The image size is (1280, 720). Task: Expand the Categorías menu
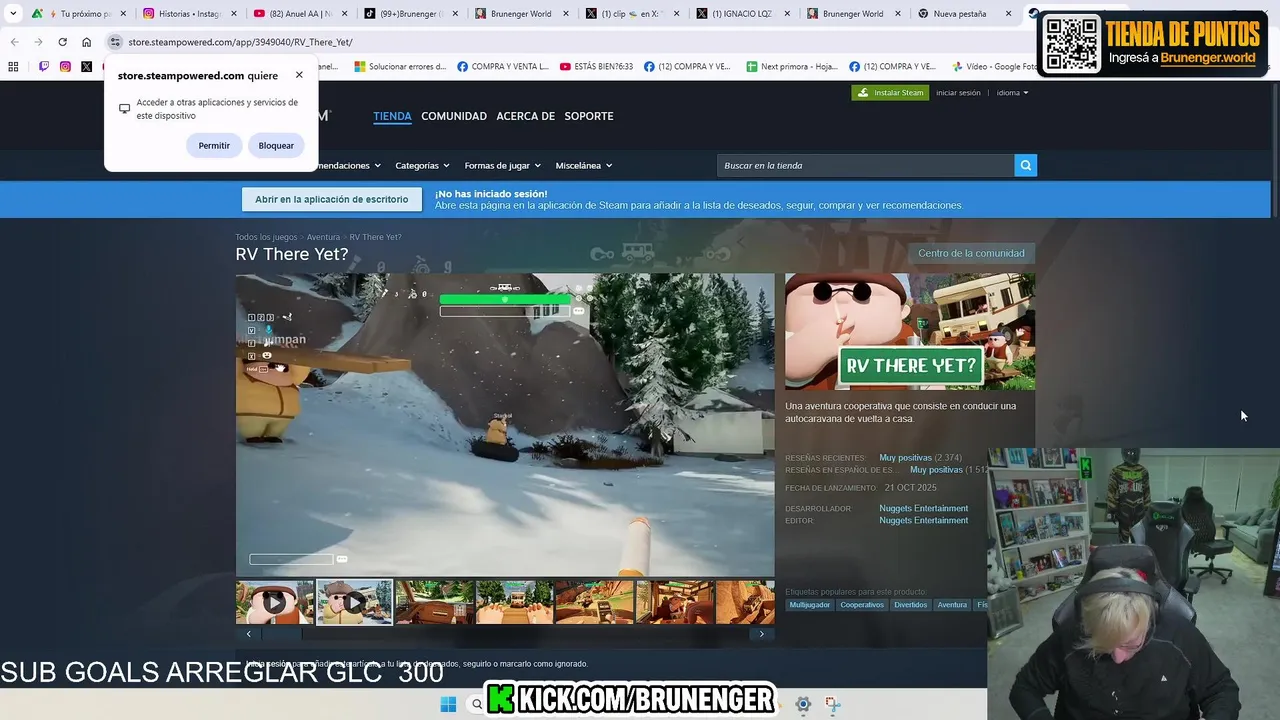(x=422, y=165)
